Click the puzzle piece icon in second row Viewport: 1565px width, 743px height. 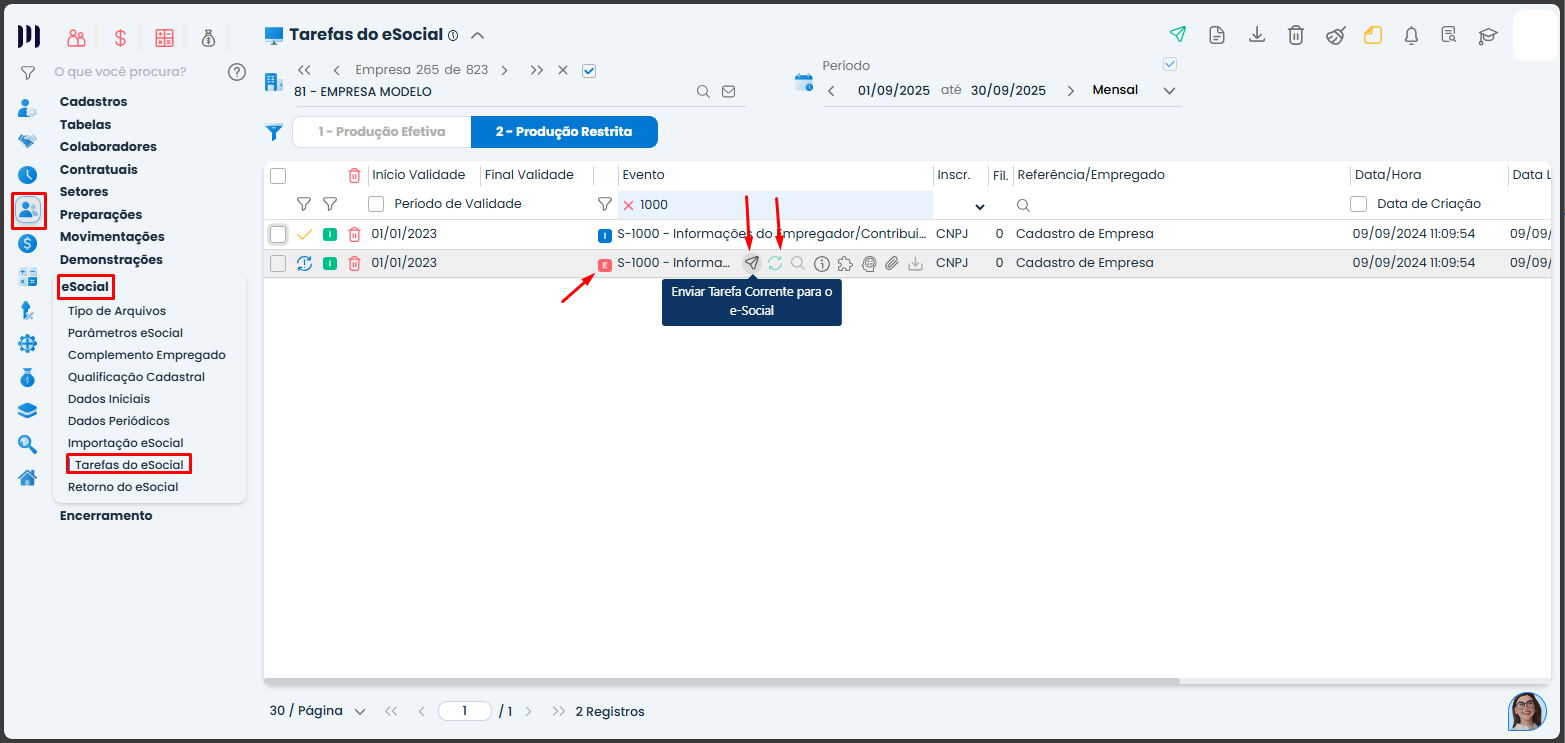pyautogui.click(x=845, y=264)
